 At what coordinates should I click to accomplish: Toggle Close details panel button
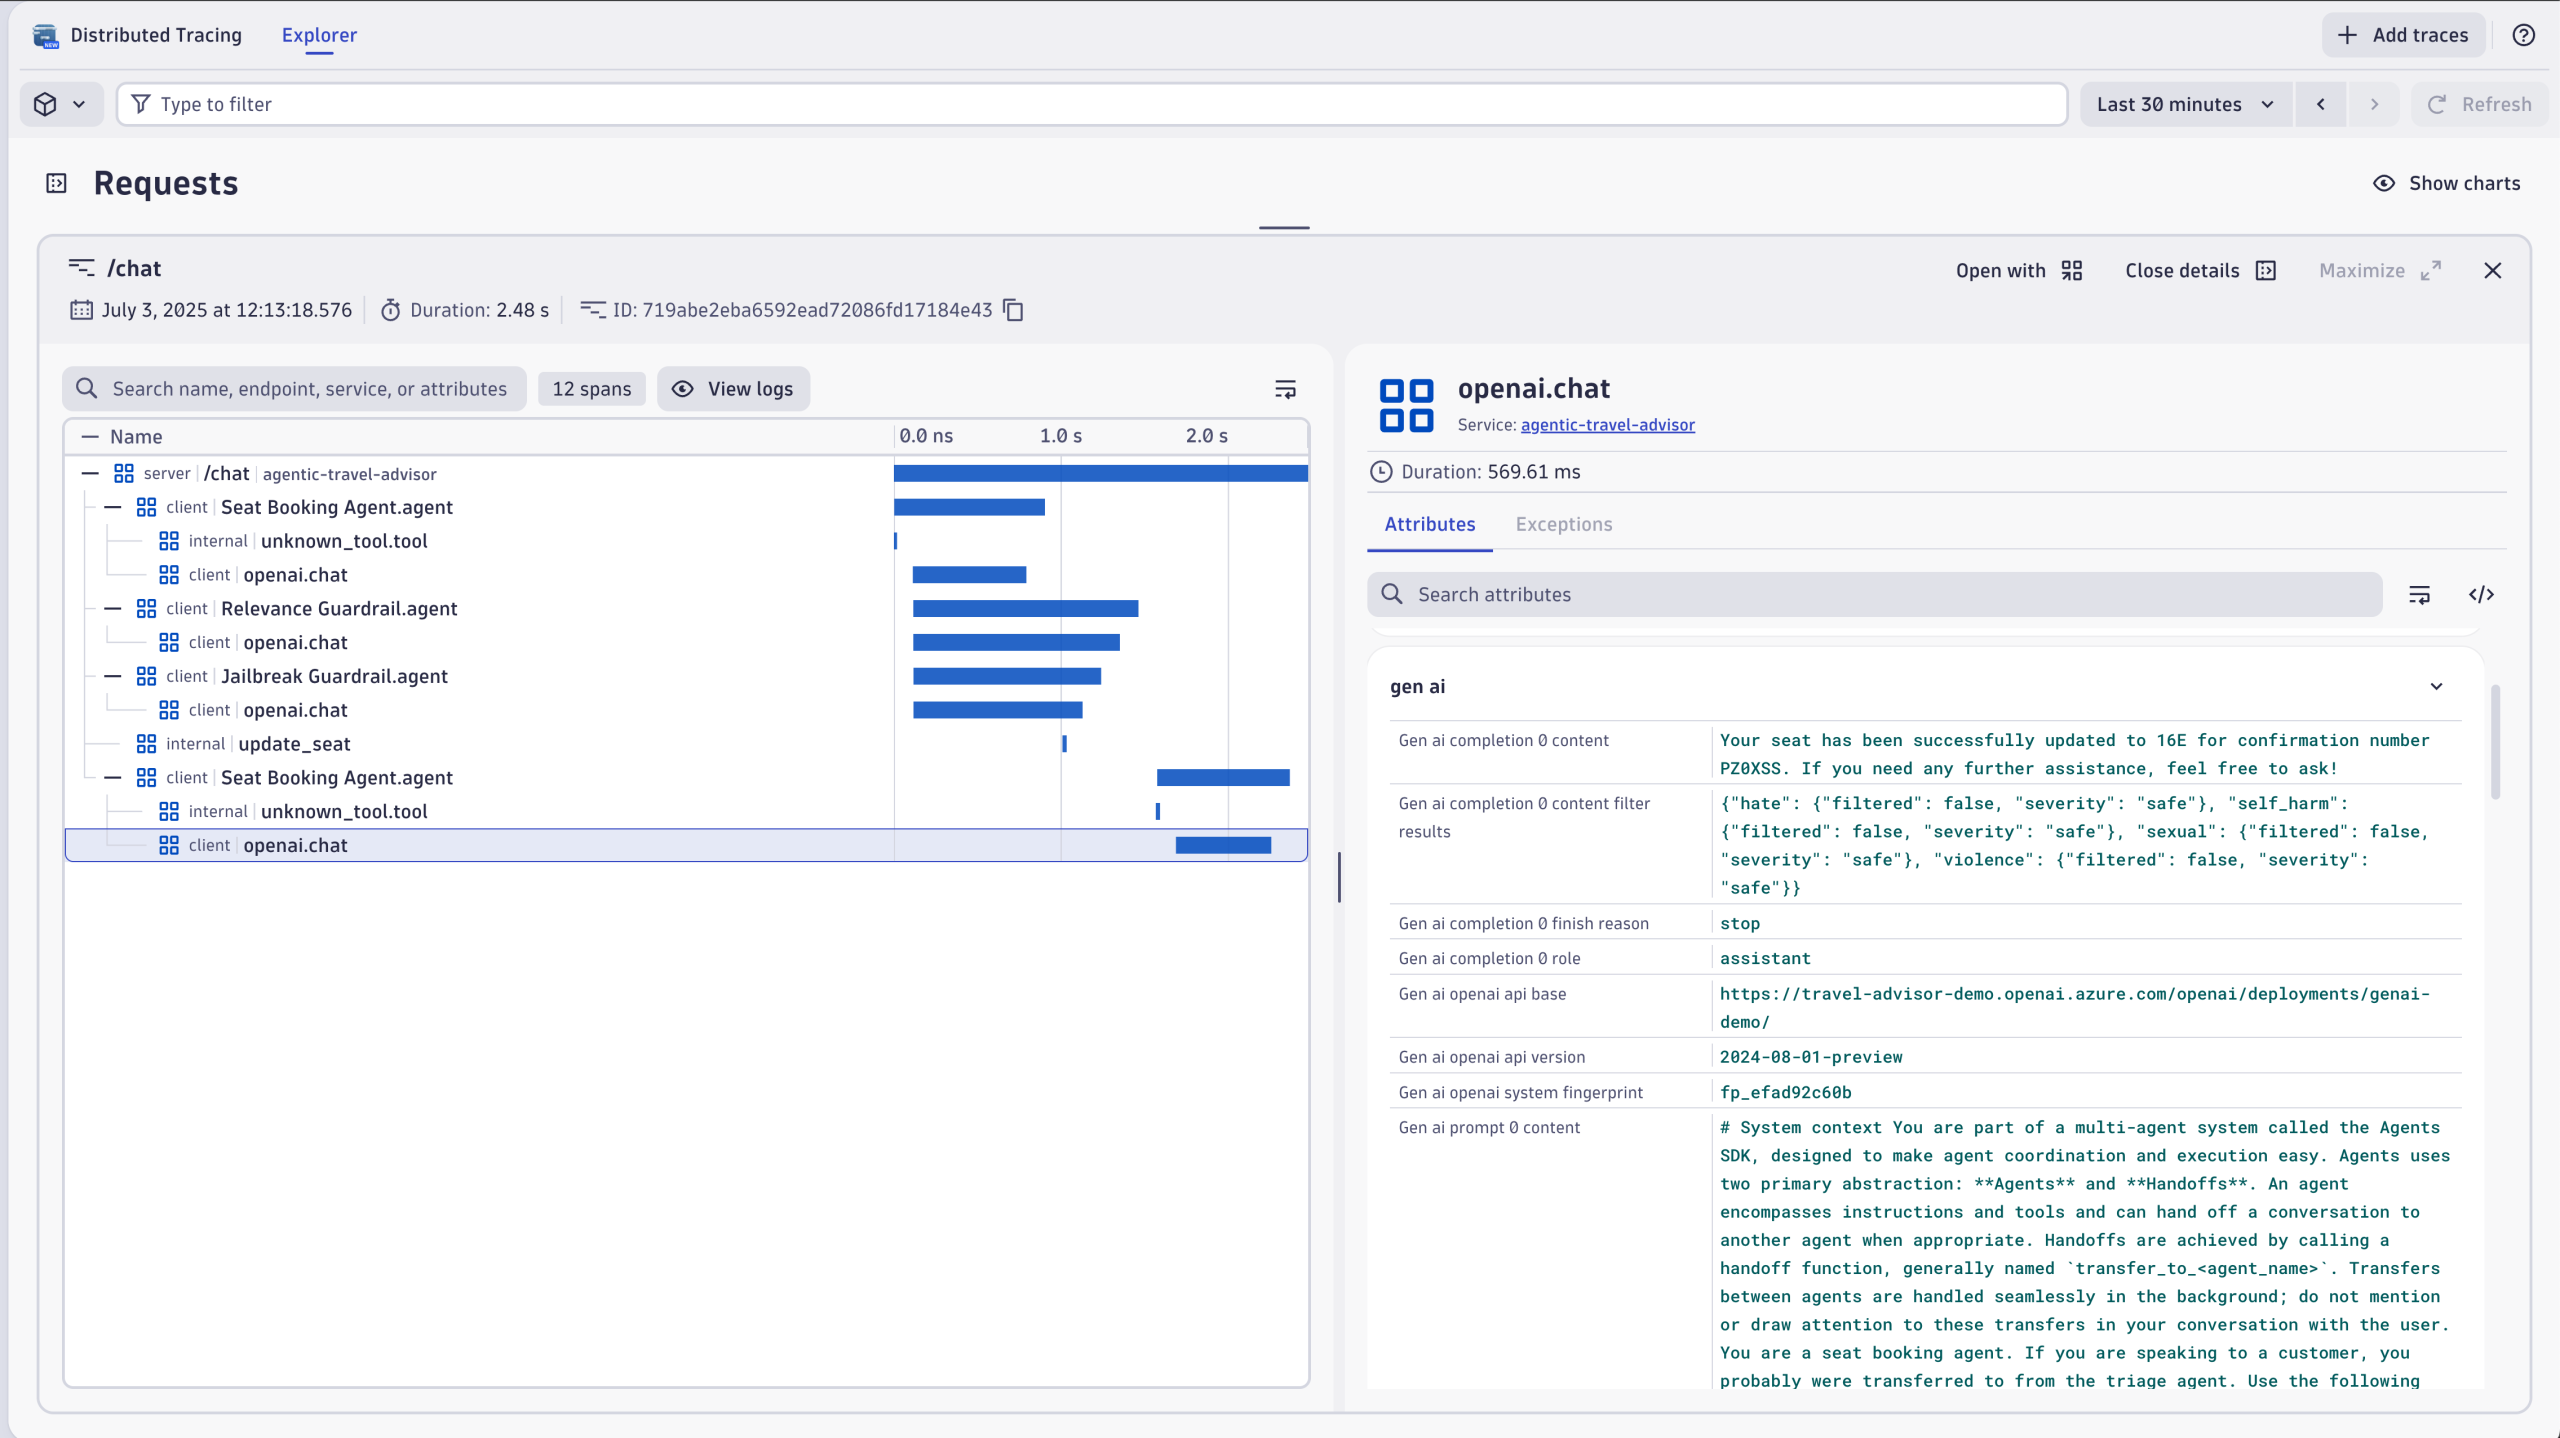[2200, 270]
